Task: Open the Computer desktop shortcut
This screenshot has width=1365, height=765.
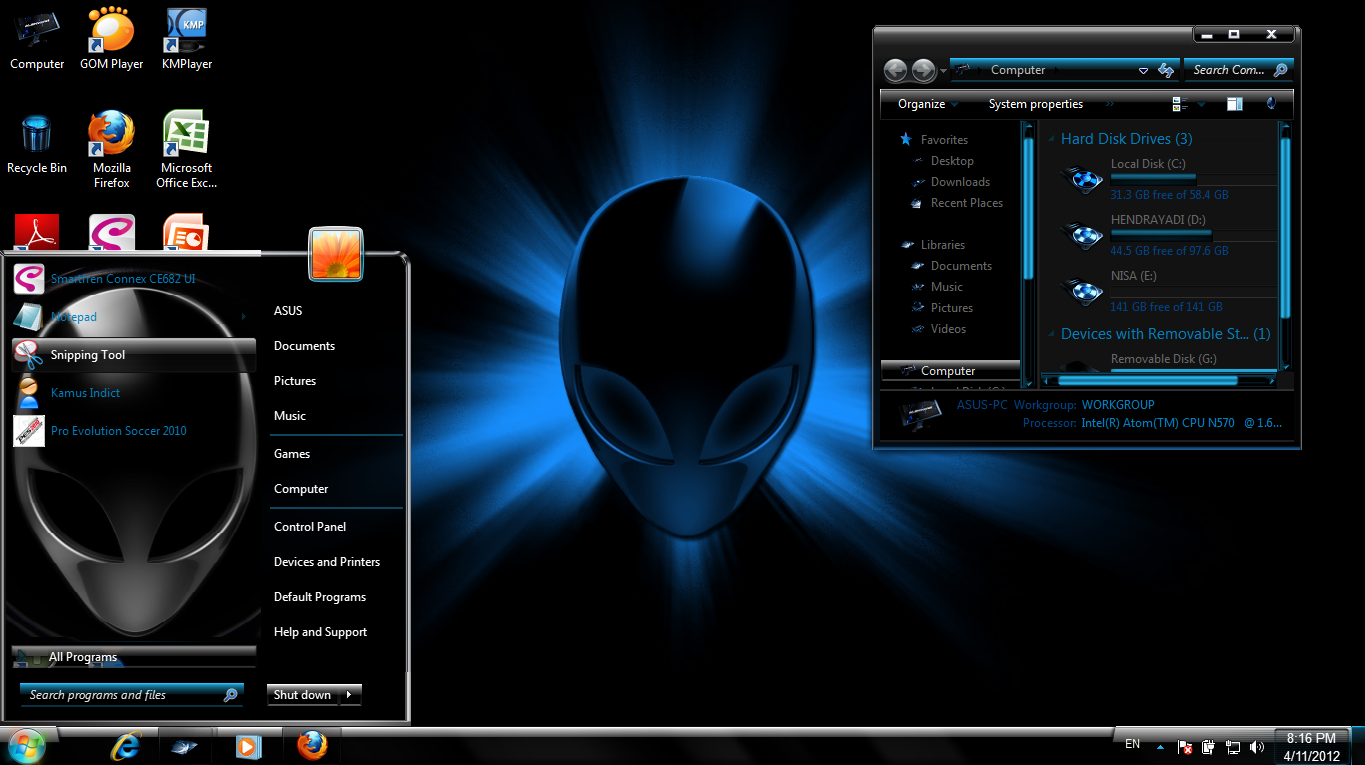Action: 37,39
